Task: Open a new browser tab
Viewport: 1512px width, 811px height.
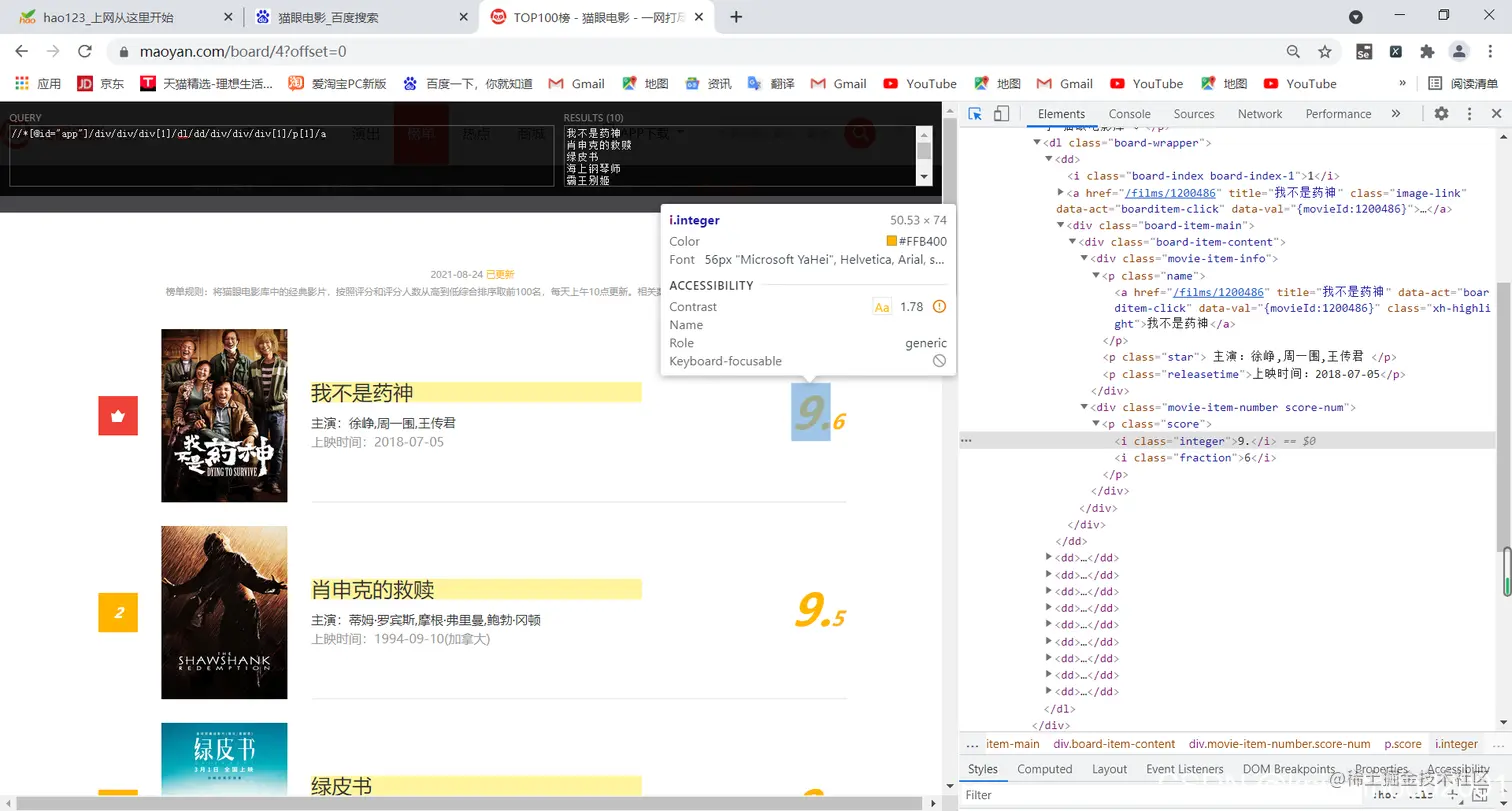Action: [736, 16]
